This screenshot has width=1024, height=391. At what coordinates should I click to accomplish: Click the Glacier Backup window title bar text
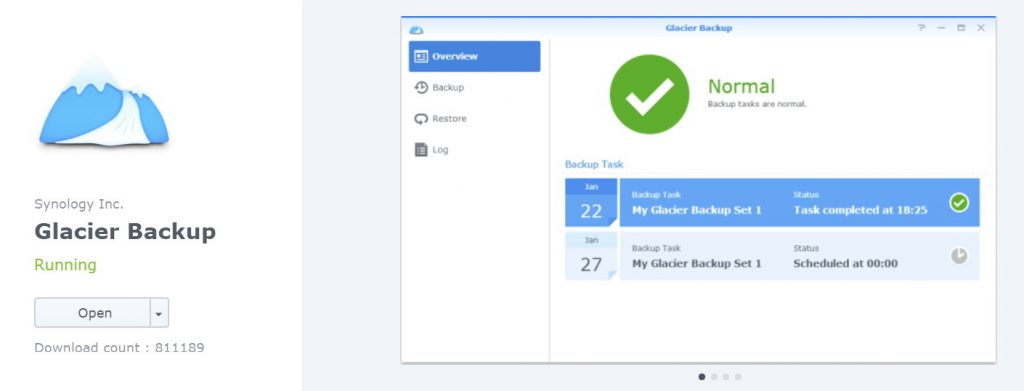[699, 28]
